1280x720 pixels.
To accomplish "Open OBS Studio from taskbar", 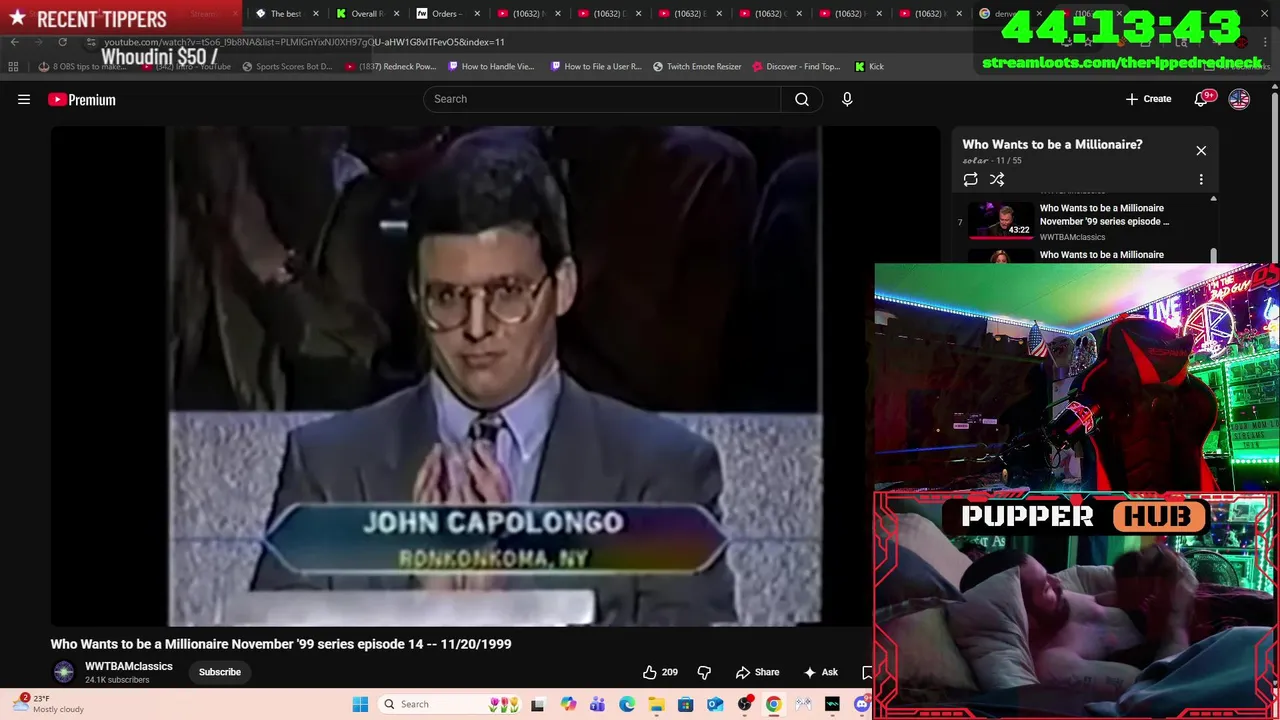I will [744, 704].
